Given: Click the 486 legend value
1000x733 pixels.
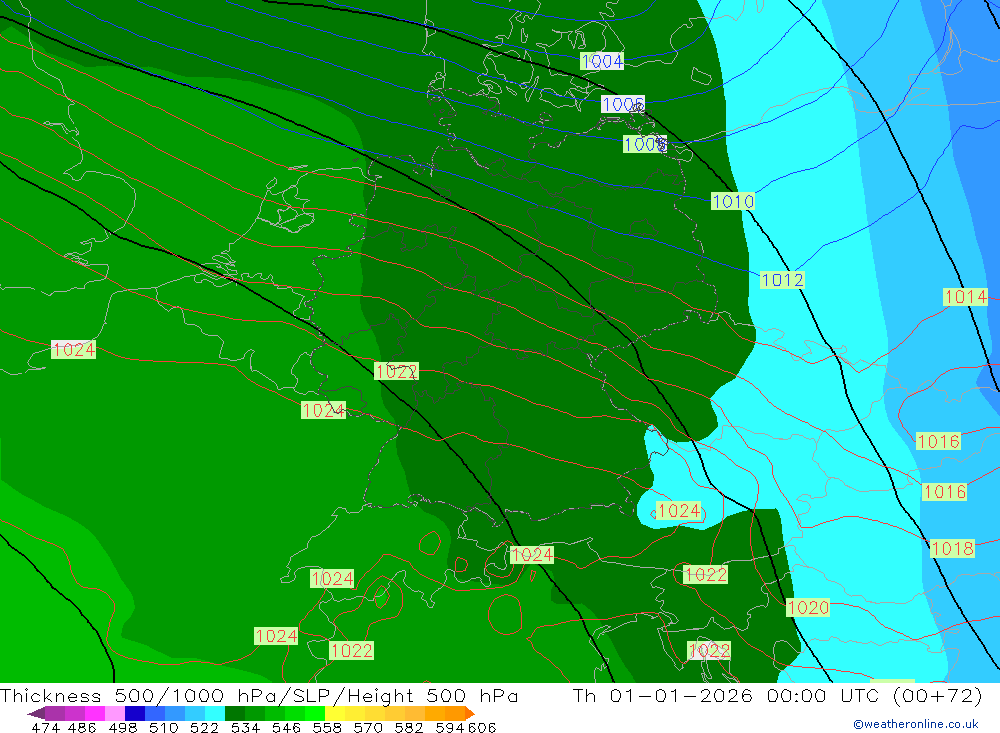Looking at the screenshot, I should point(82,727).
